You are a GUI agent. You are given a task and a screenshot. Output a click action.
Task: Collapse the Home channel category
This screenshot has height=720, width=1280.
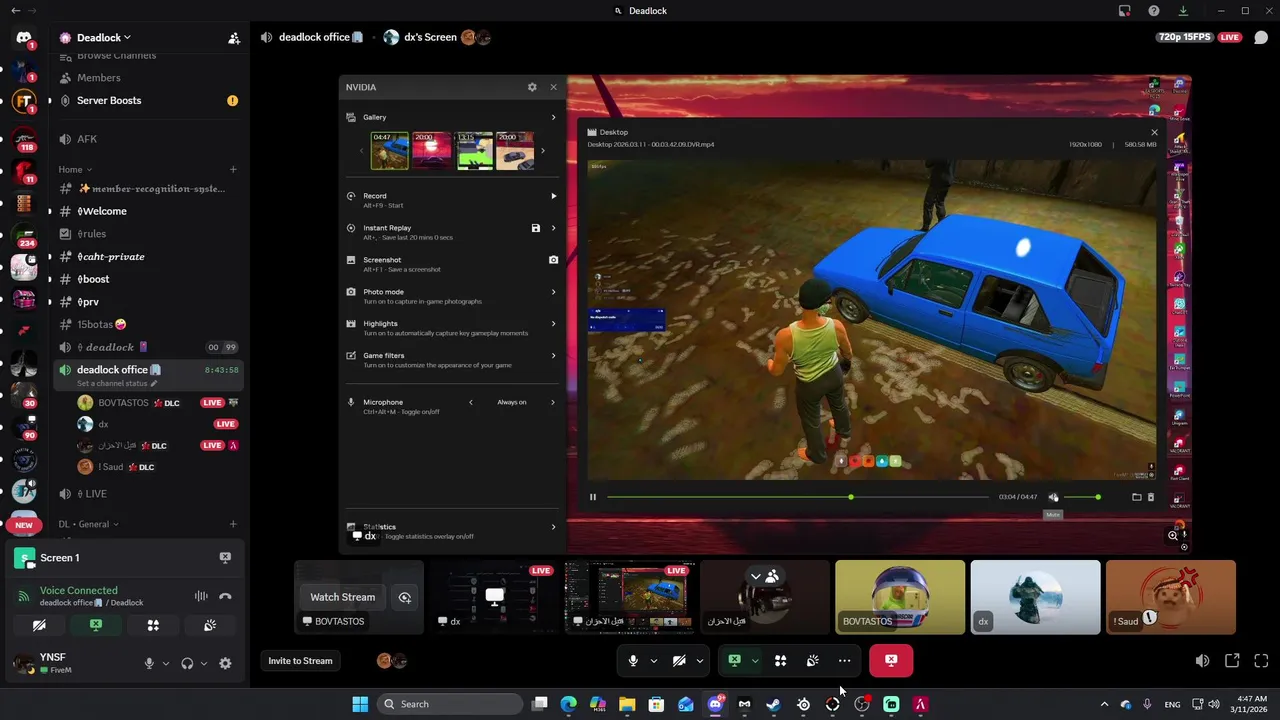[75, 169]
